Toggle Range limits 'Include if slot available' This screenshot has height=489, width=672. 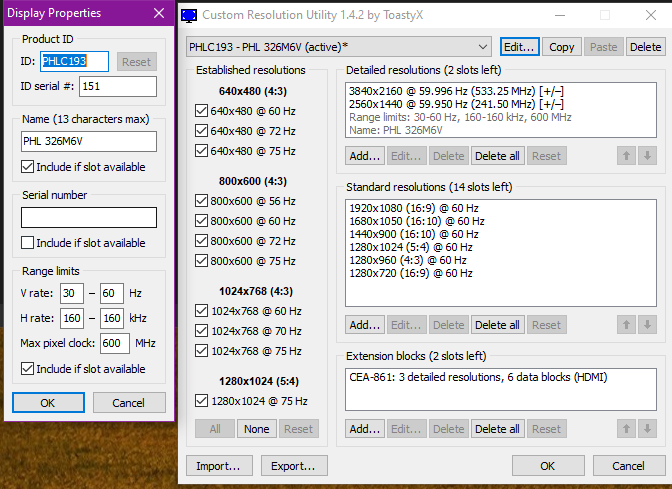point(27,369)
